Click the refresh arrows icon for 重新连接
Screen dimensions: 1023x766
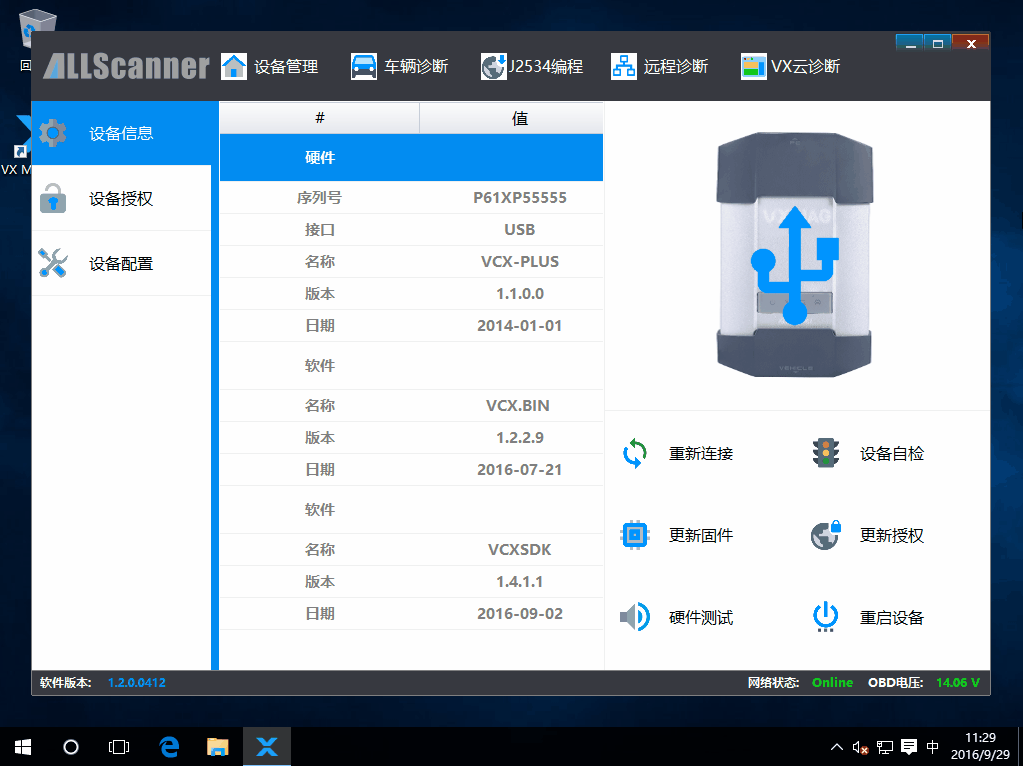tap(635, 453)
